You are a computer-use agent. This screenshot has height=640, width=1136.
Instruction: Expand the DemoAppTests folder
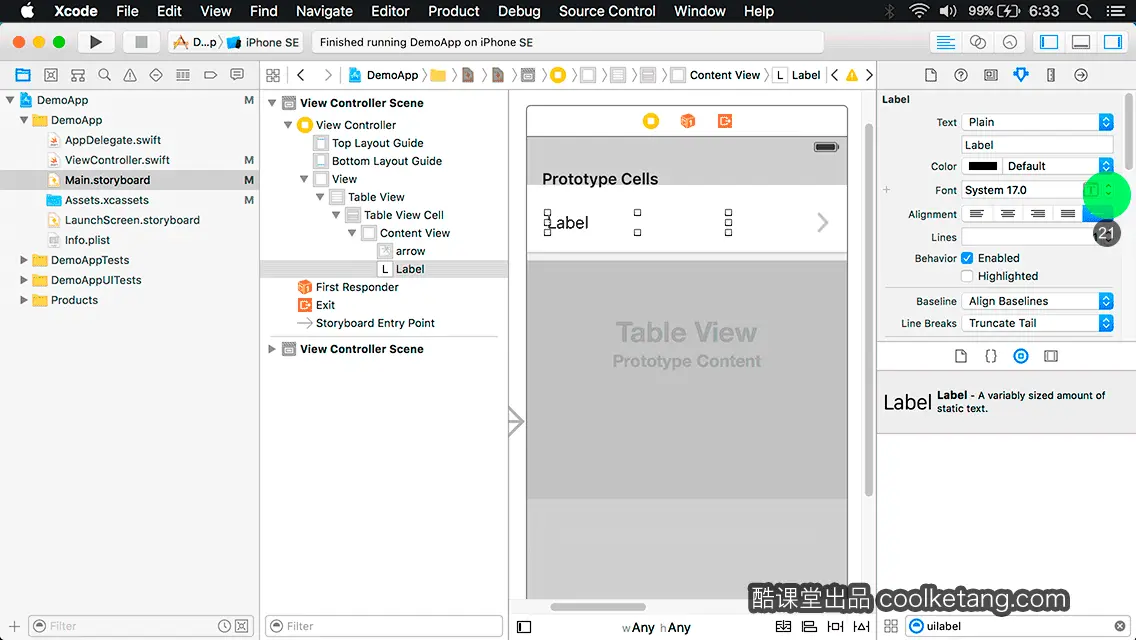pyautogui.click(x=24, y=260)
